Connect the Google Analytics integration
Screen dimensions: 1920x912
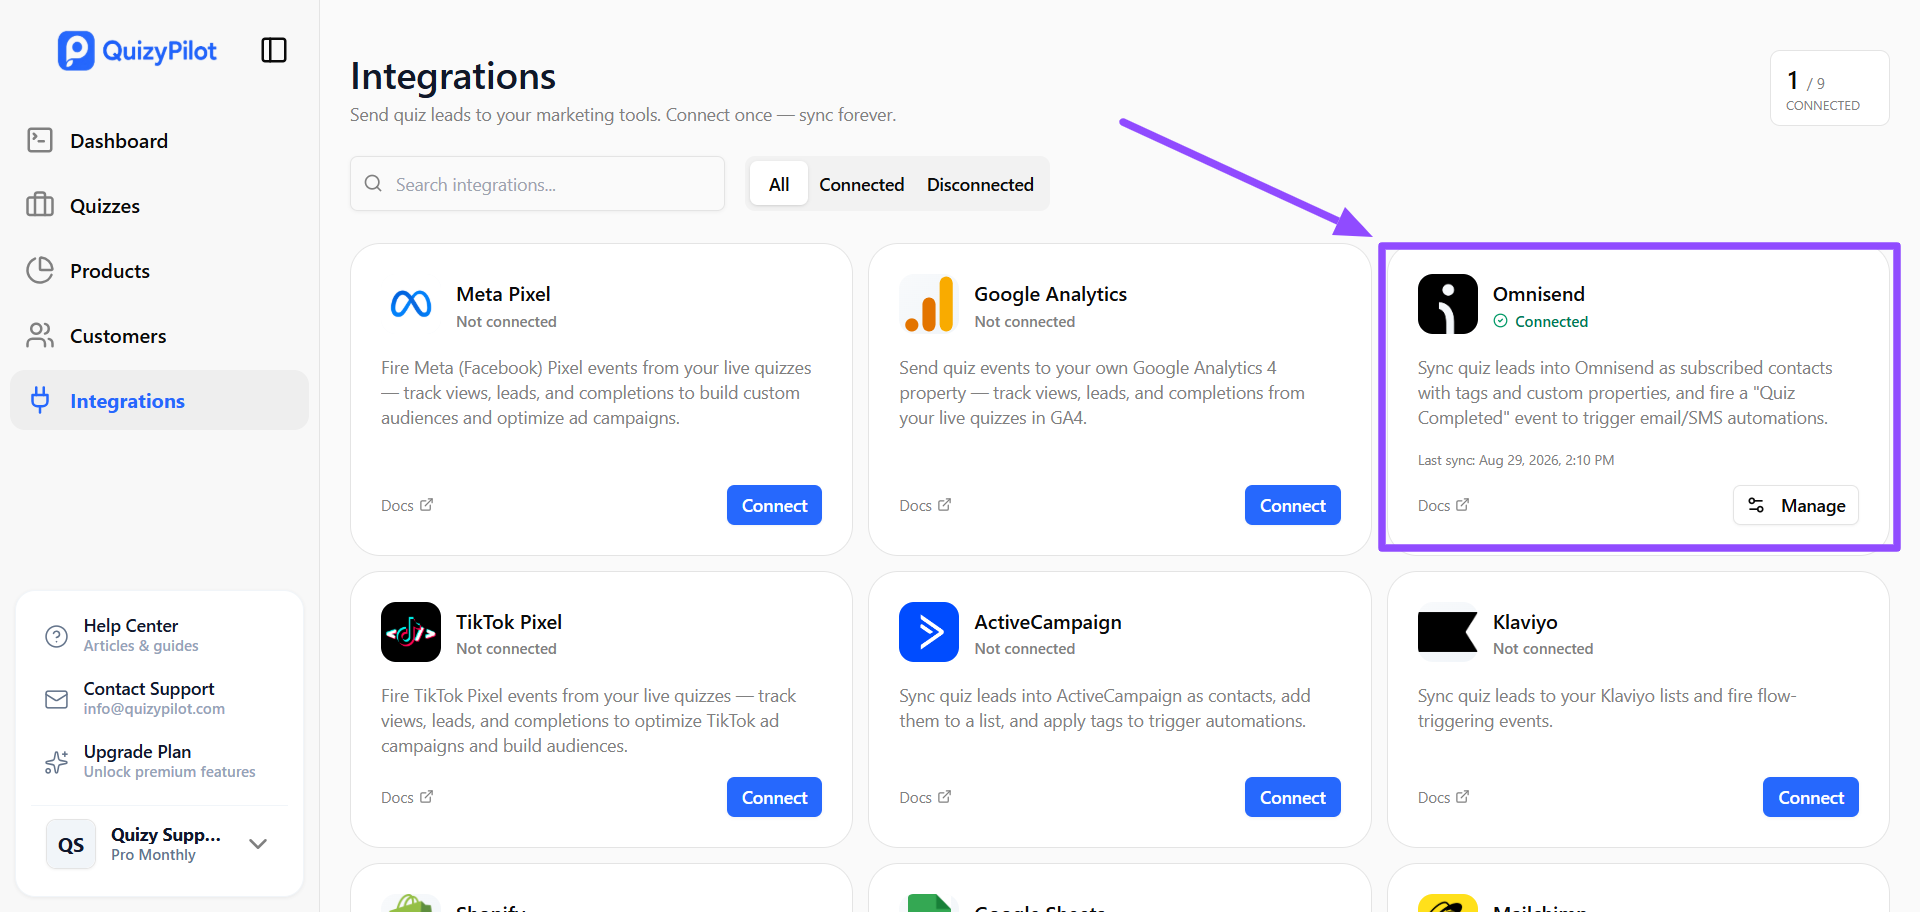click(1292, 505)
